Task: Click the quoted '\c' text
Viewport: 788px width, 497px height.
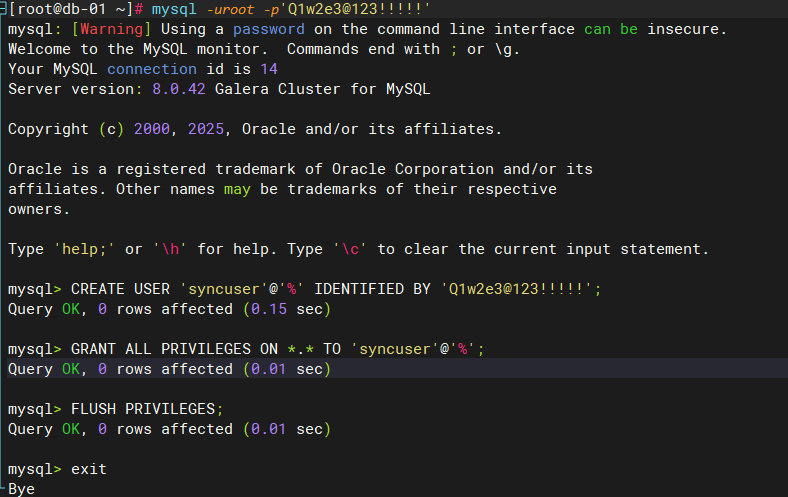Action: click(x=350, y=249)
